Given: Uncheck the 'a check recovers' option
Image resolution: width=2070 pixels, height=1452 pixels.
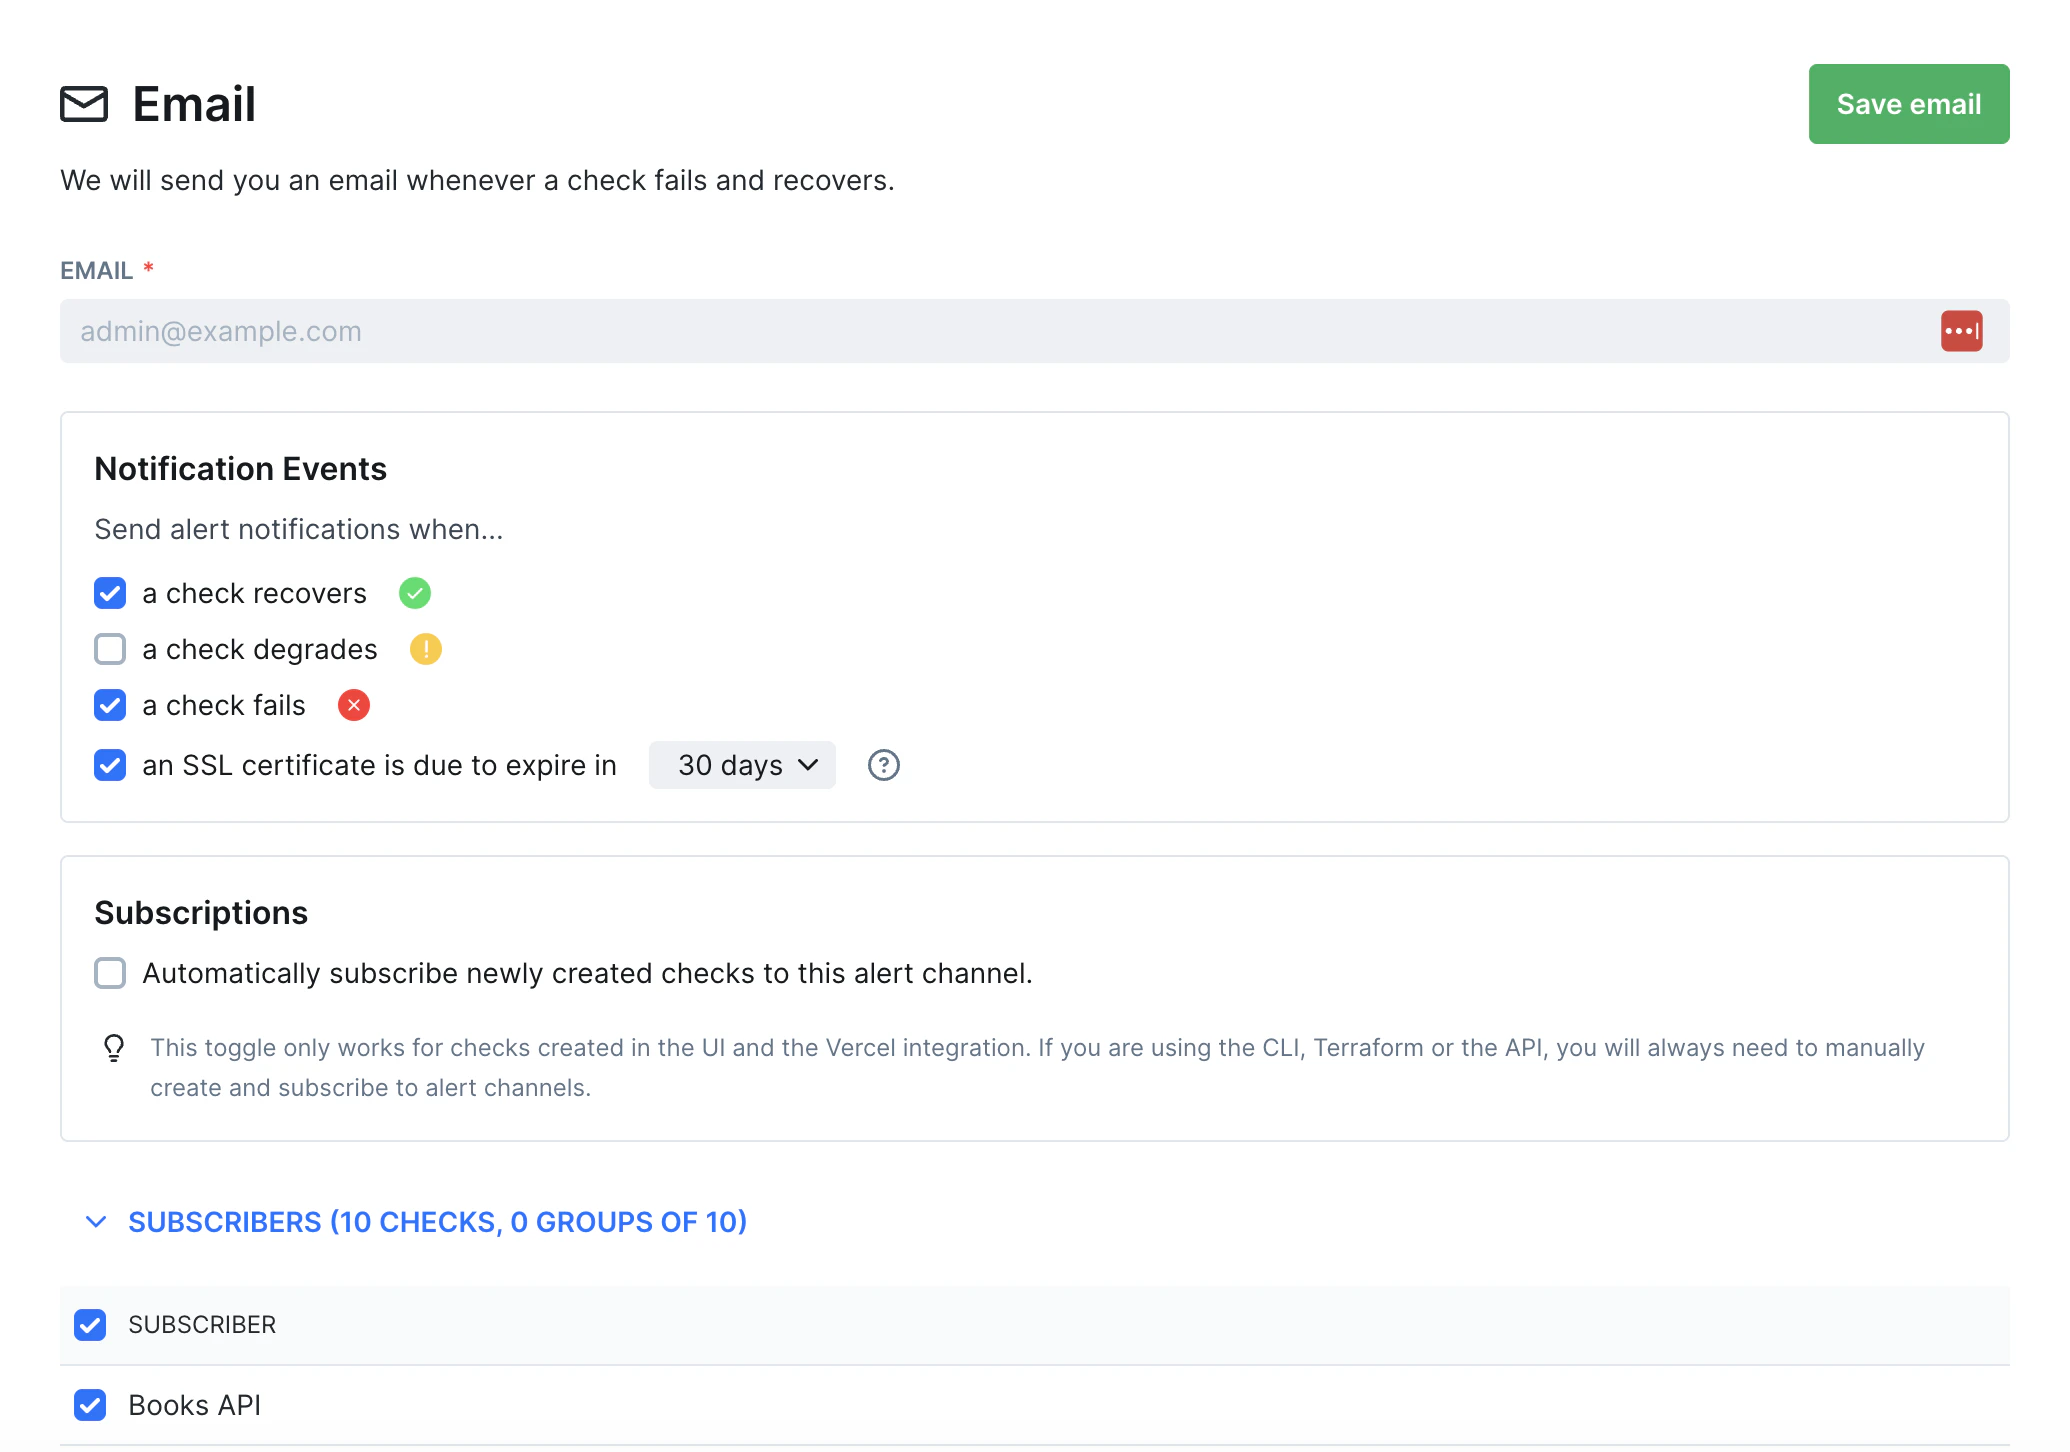Looking at the screenshot, I should point(109,593).
